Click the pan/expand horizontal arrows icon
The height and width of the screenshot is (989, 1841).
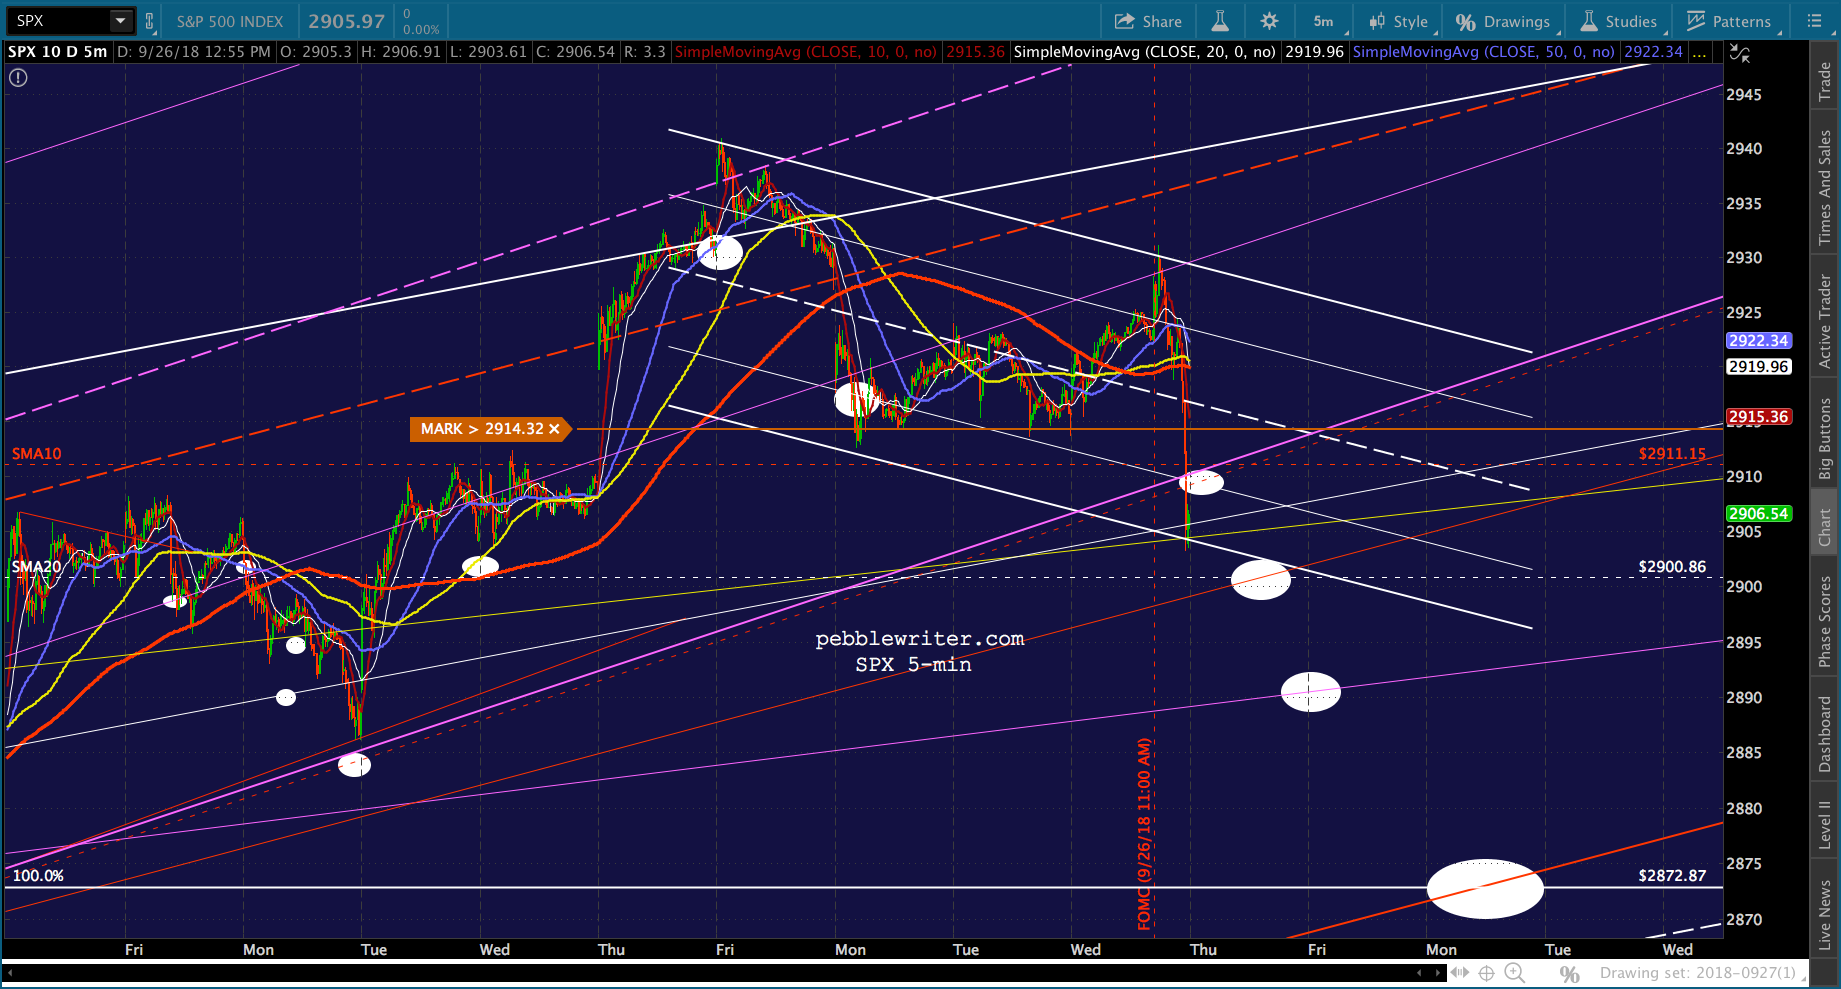click(1461, 973)
